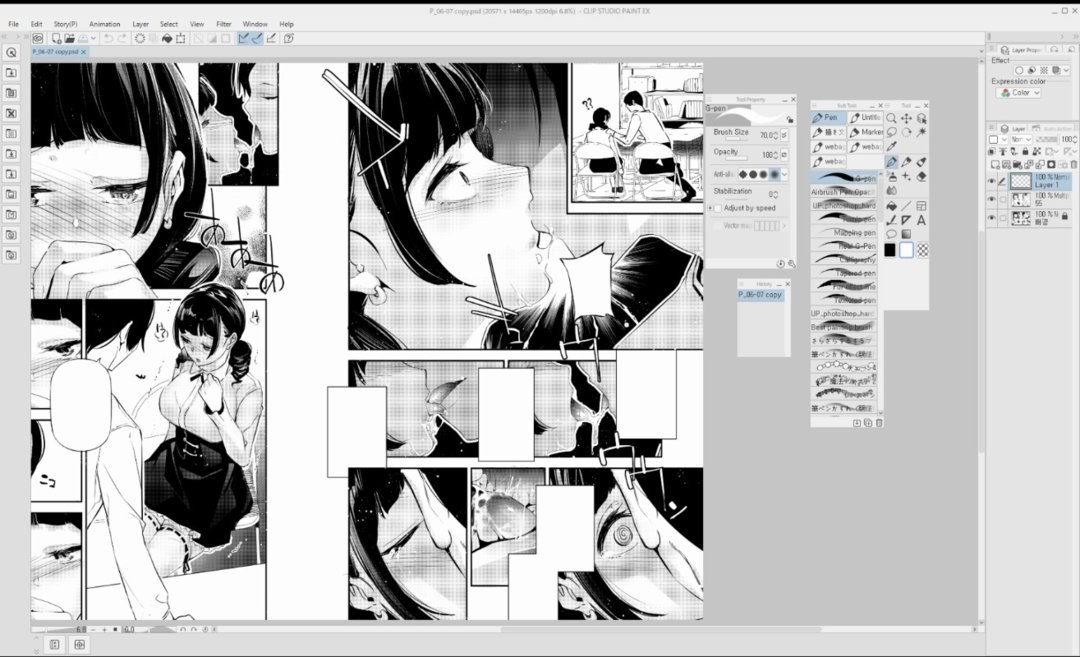The width and height of the screenshot is (1080, 657).
Task: Select the strongest anti-aliasing option
Action: click(774, 174)
